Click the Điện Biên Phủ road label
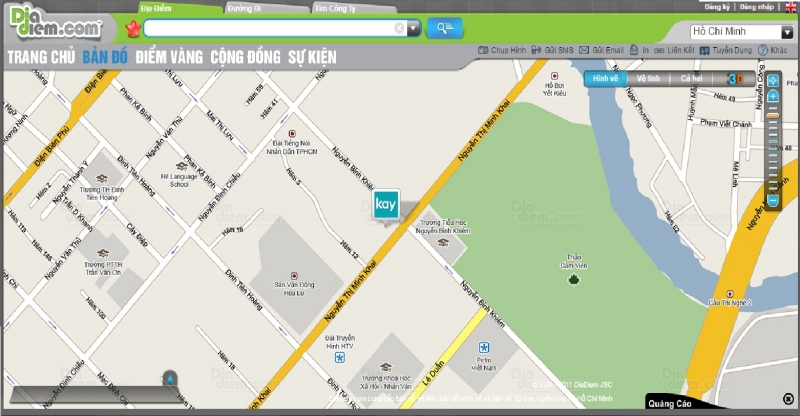 [x=52, y=146]
